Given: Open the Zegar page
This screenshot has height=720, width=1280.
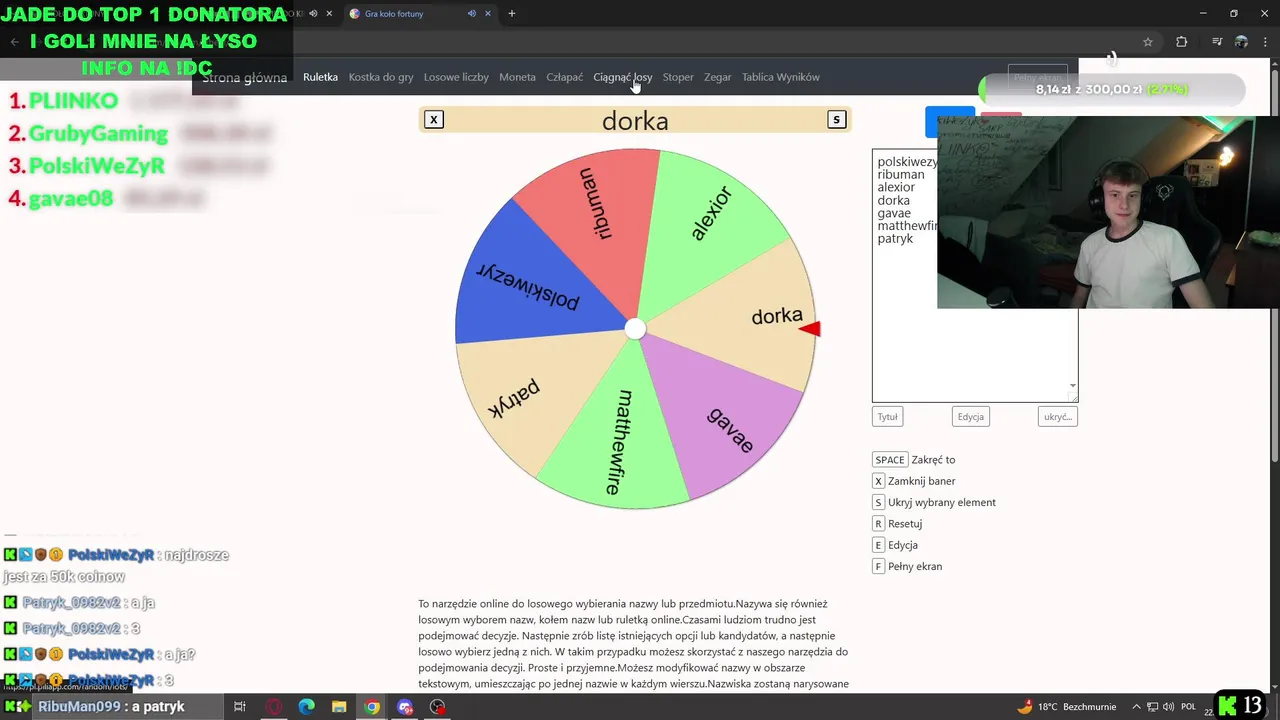Looking at the screenshot, I should [717, 77].
